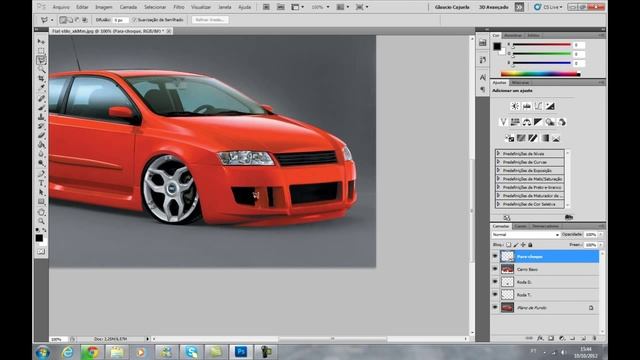
Task: Select the 3D Avançado workspace
Action: coord(493,7)
